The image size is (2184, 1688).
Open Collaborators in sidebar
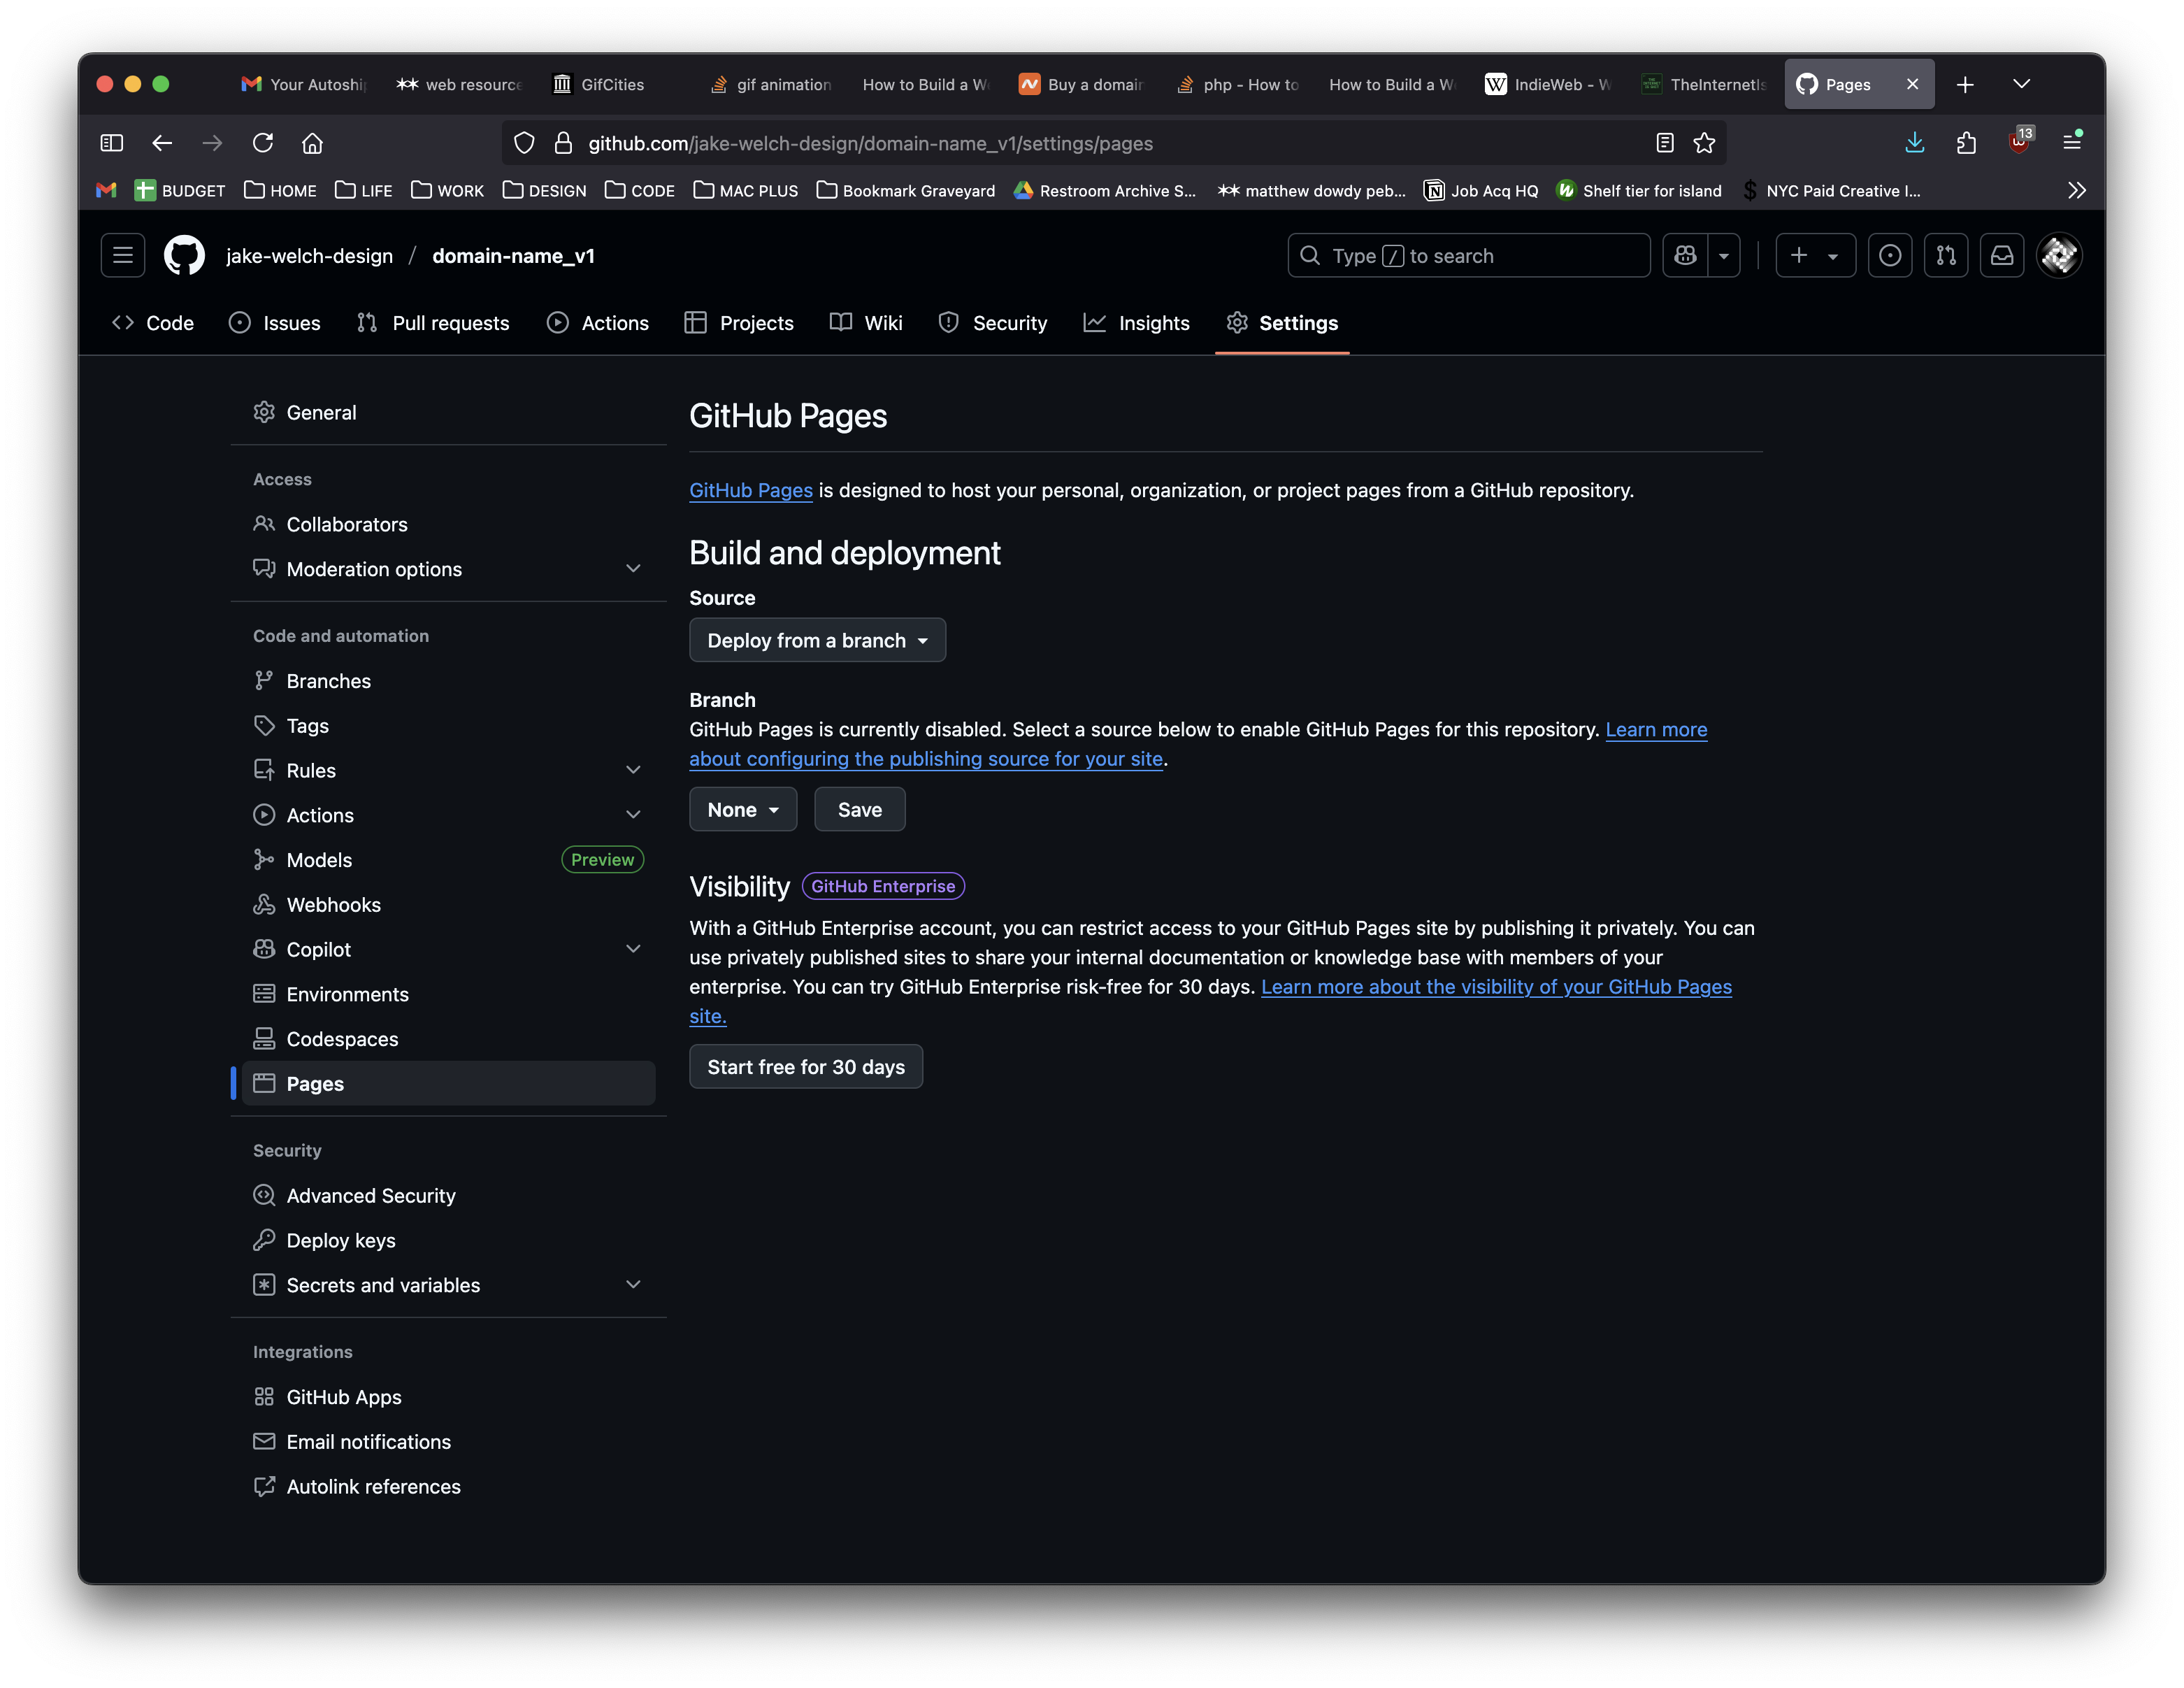click(448, 524)
